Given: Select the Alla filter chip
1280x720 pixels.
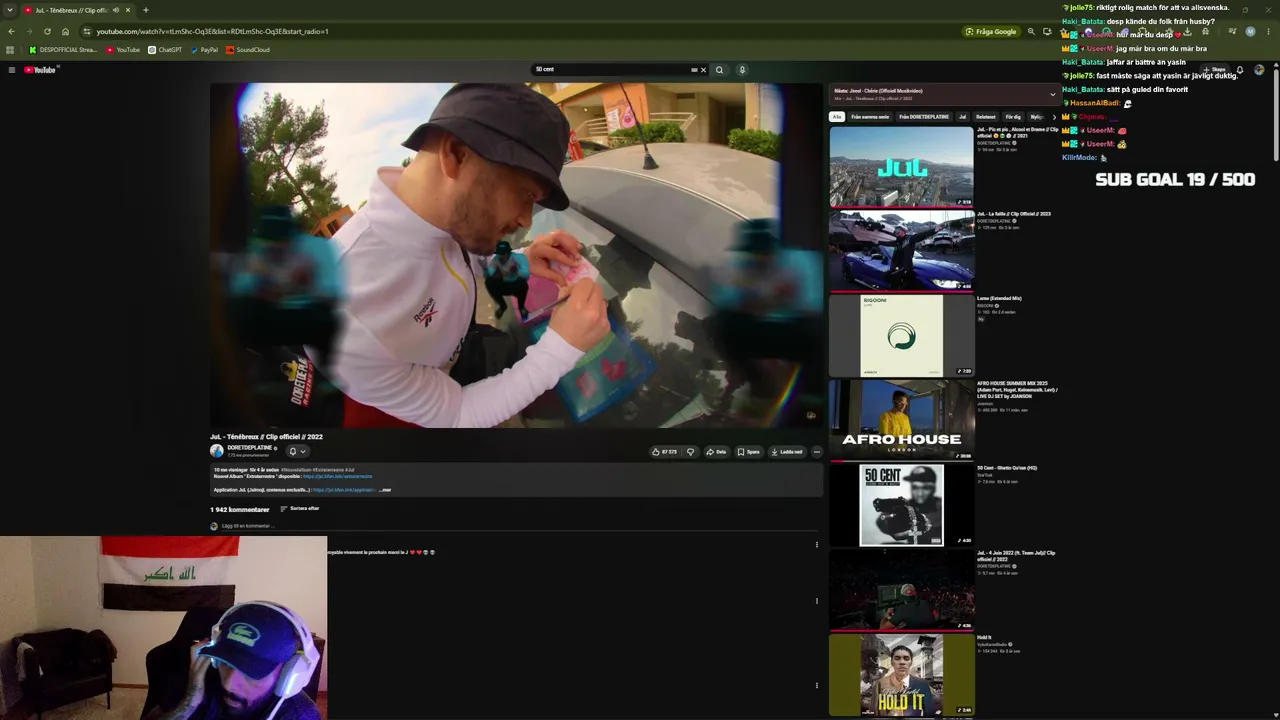Looking at the screenshot, I should 837,117.
